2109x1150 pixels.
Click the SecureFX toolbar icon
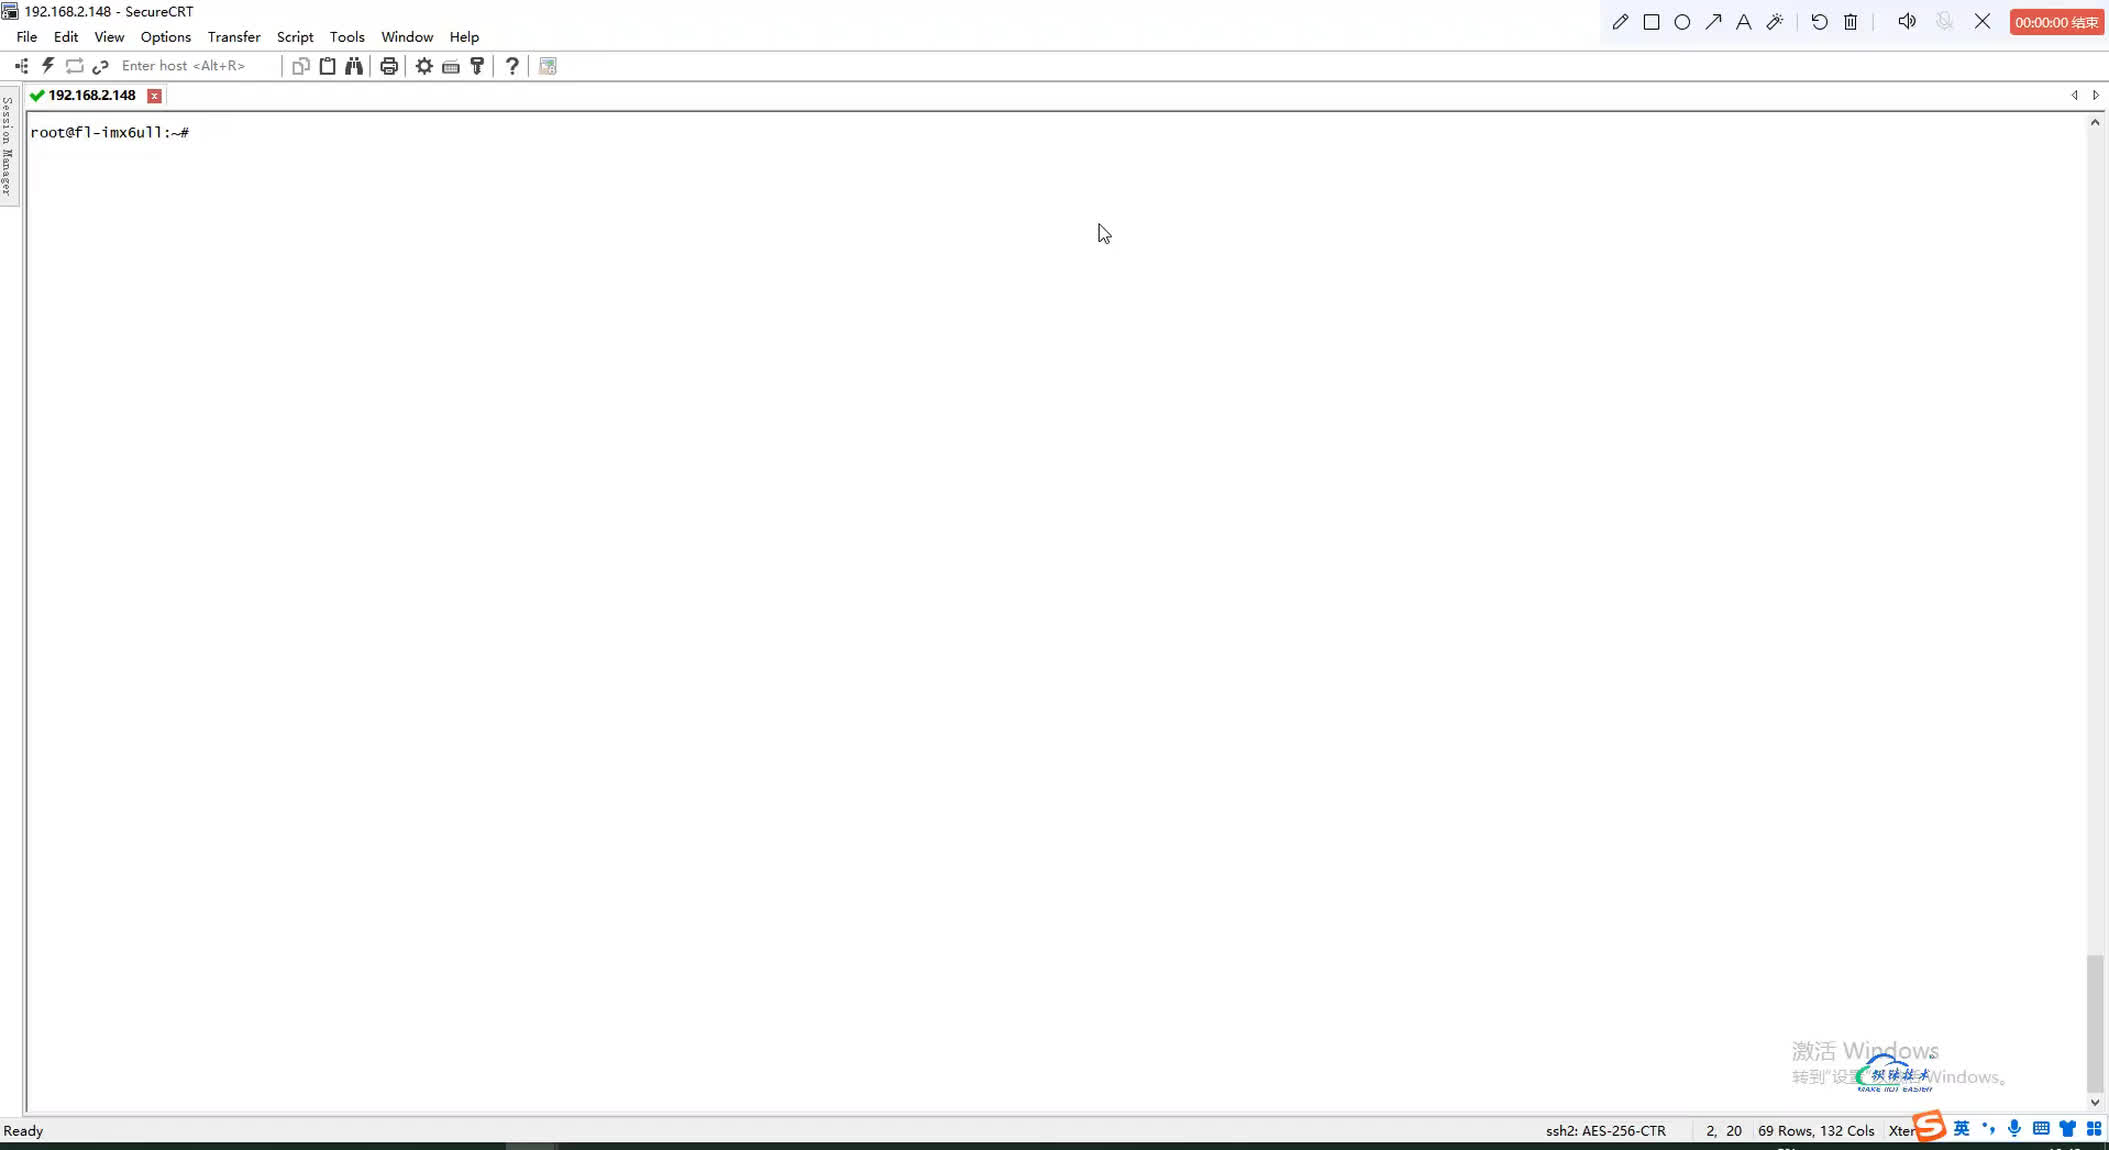coord(547,66)
